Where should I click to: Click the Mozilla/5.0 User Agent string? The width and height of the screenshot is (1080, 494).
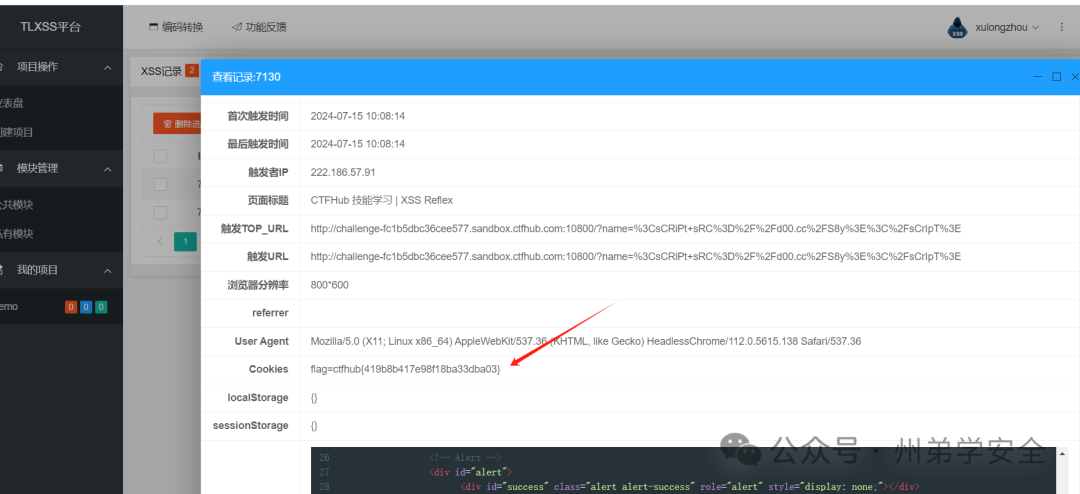click(585, 341)
